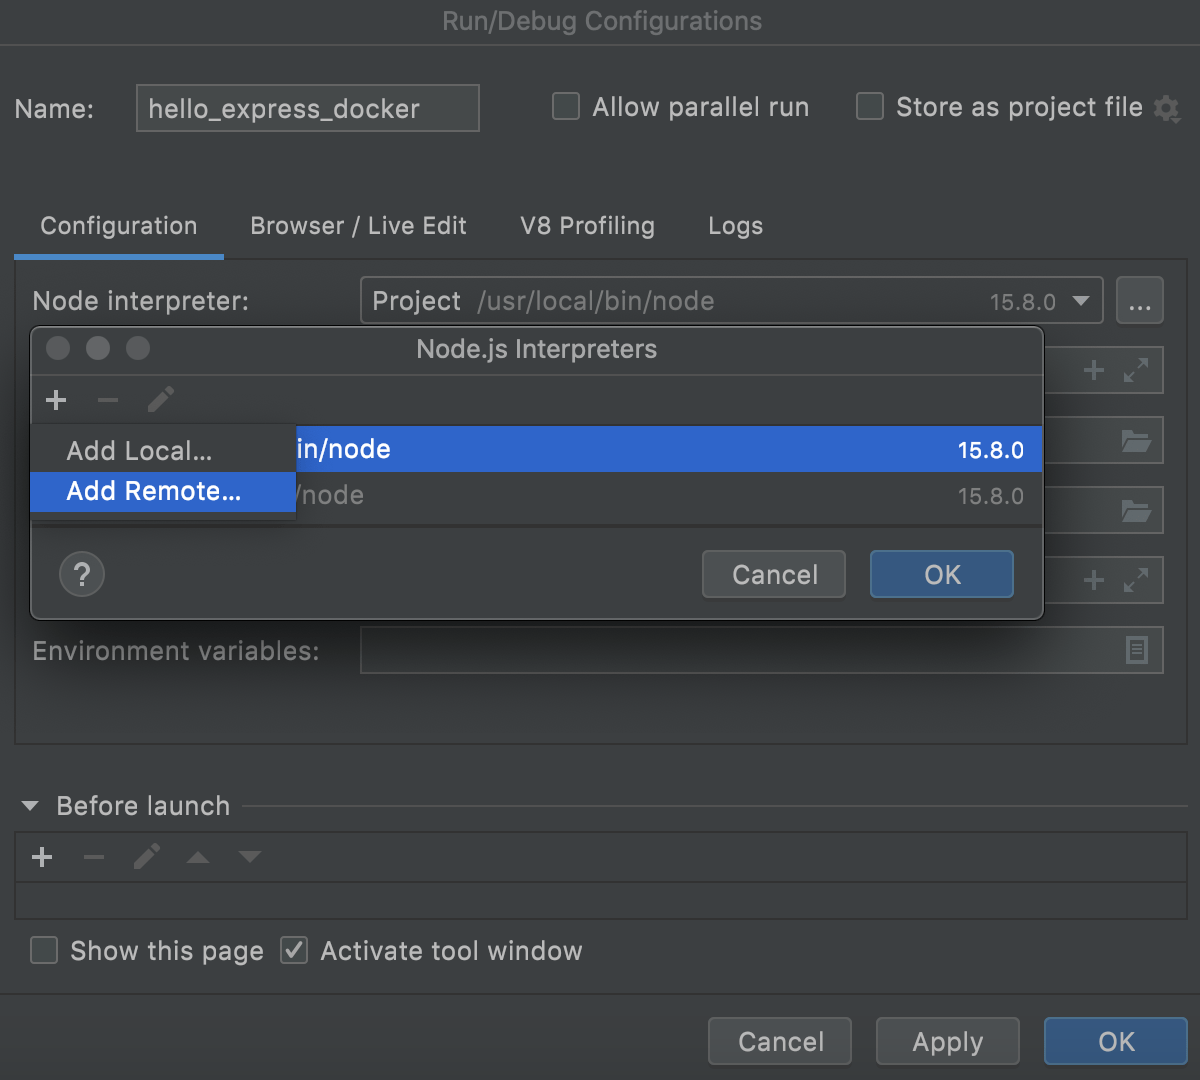
Task: Confirm with OK in Node.js Interpreters dialog
Action: tap(940, 574)
